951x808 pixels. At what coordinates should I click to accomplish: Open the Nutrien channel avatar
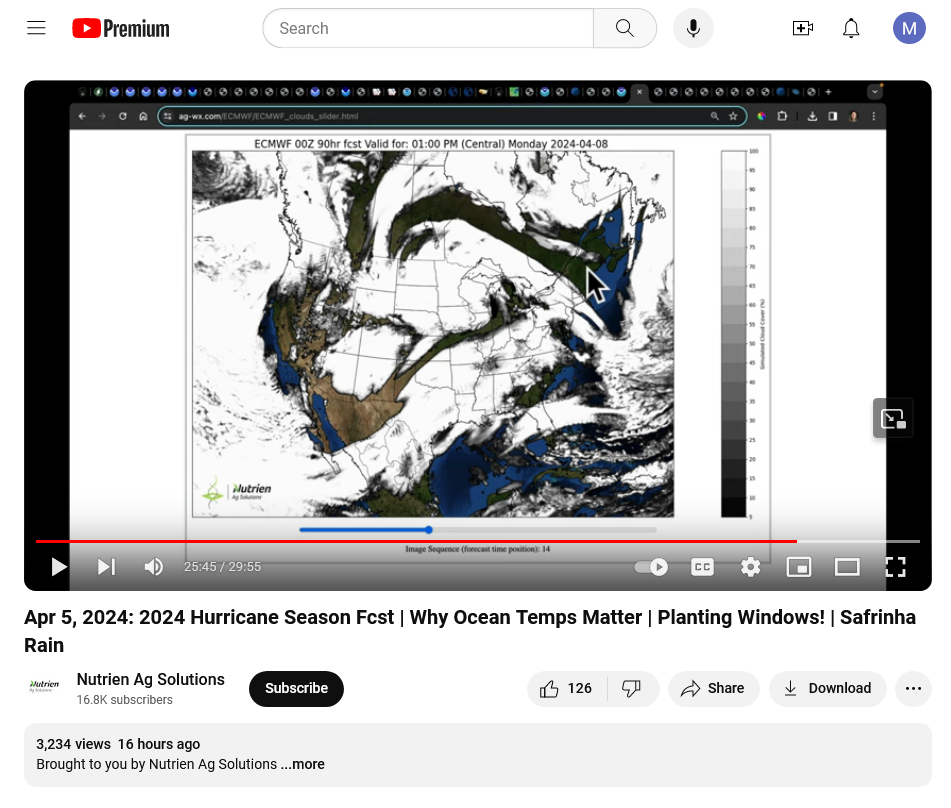point(44,687)
